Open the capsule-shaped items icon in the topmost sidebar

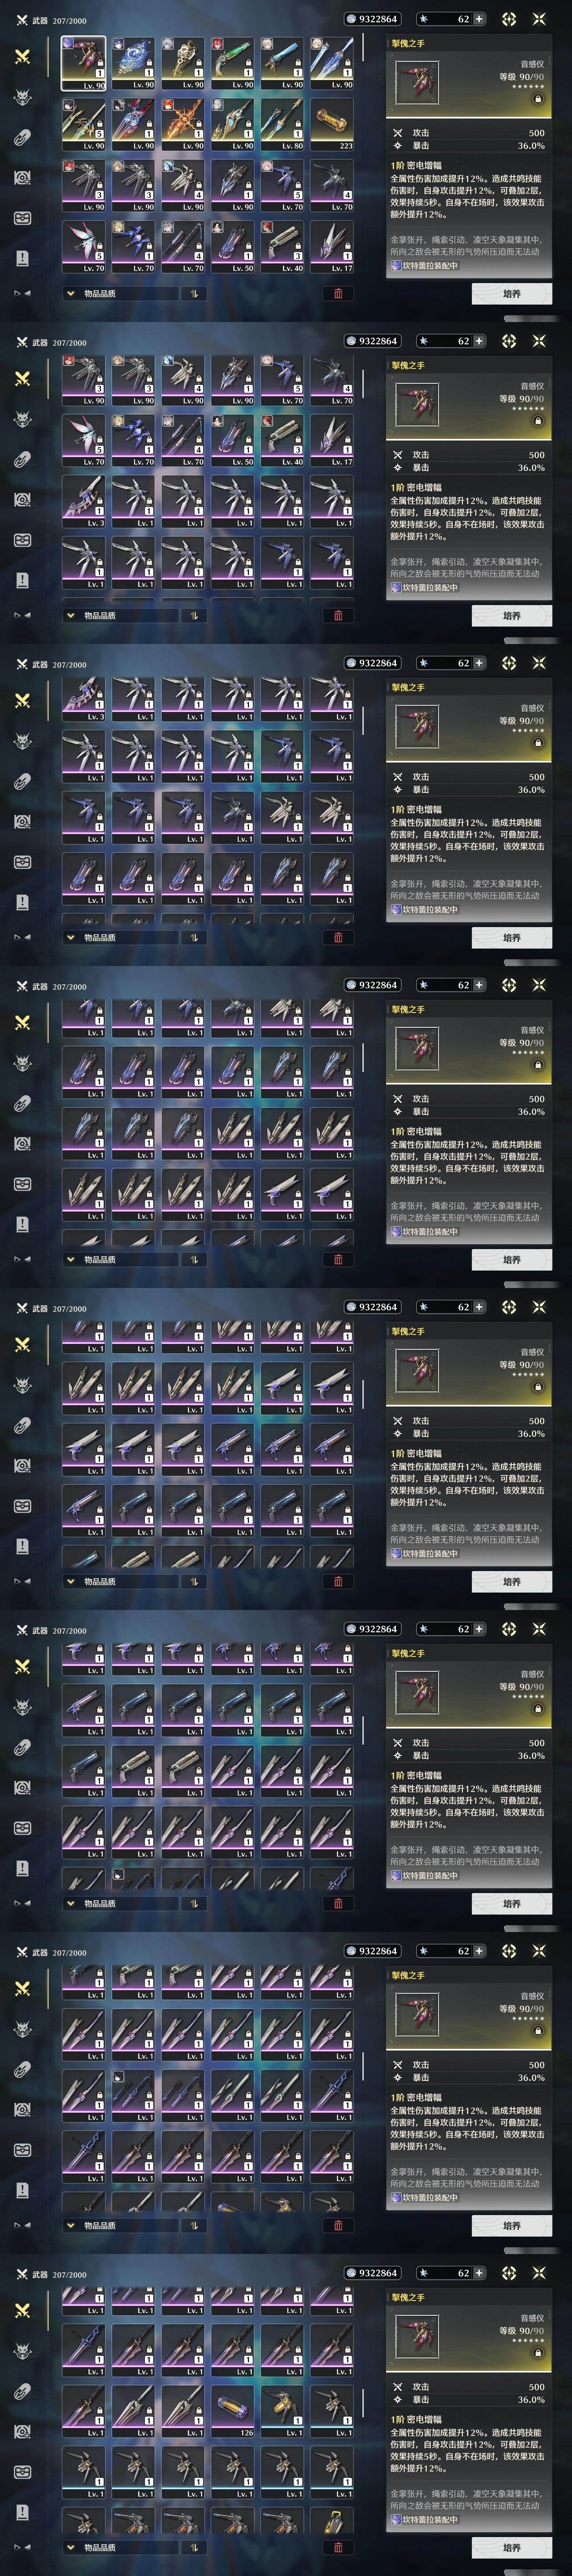pos(22,137)
